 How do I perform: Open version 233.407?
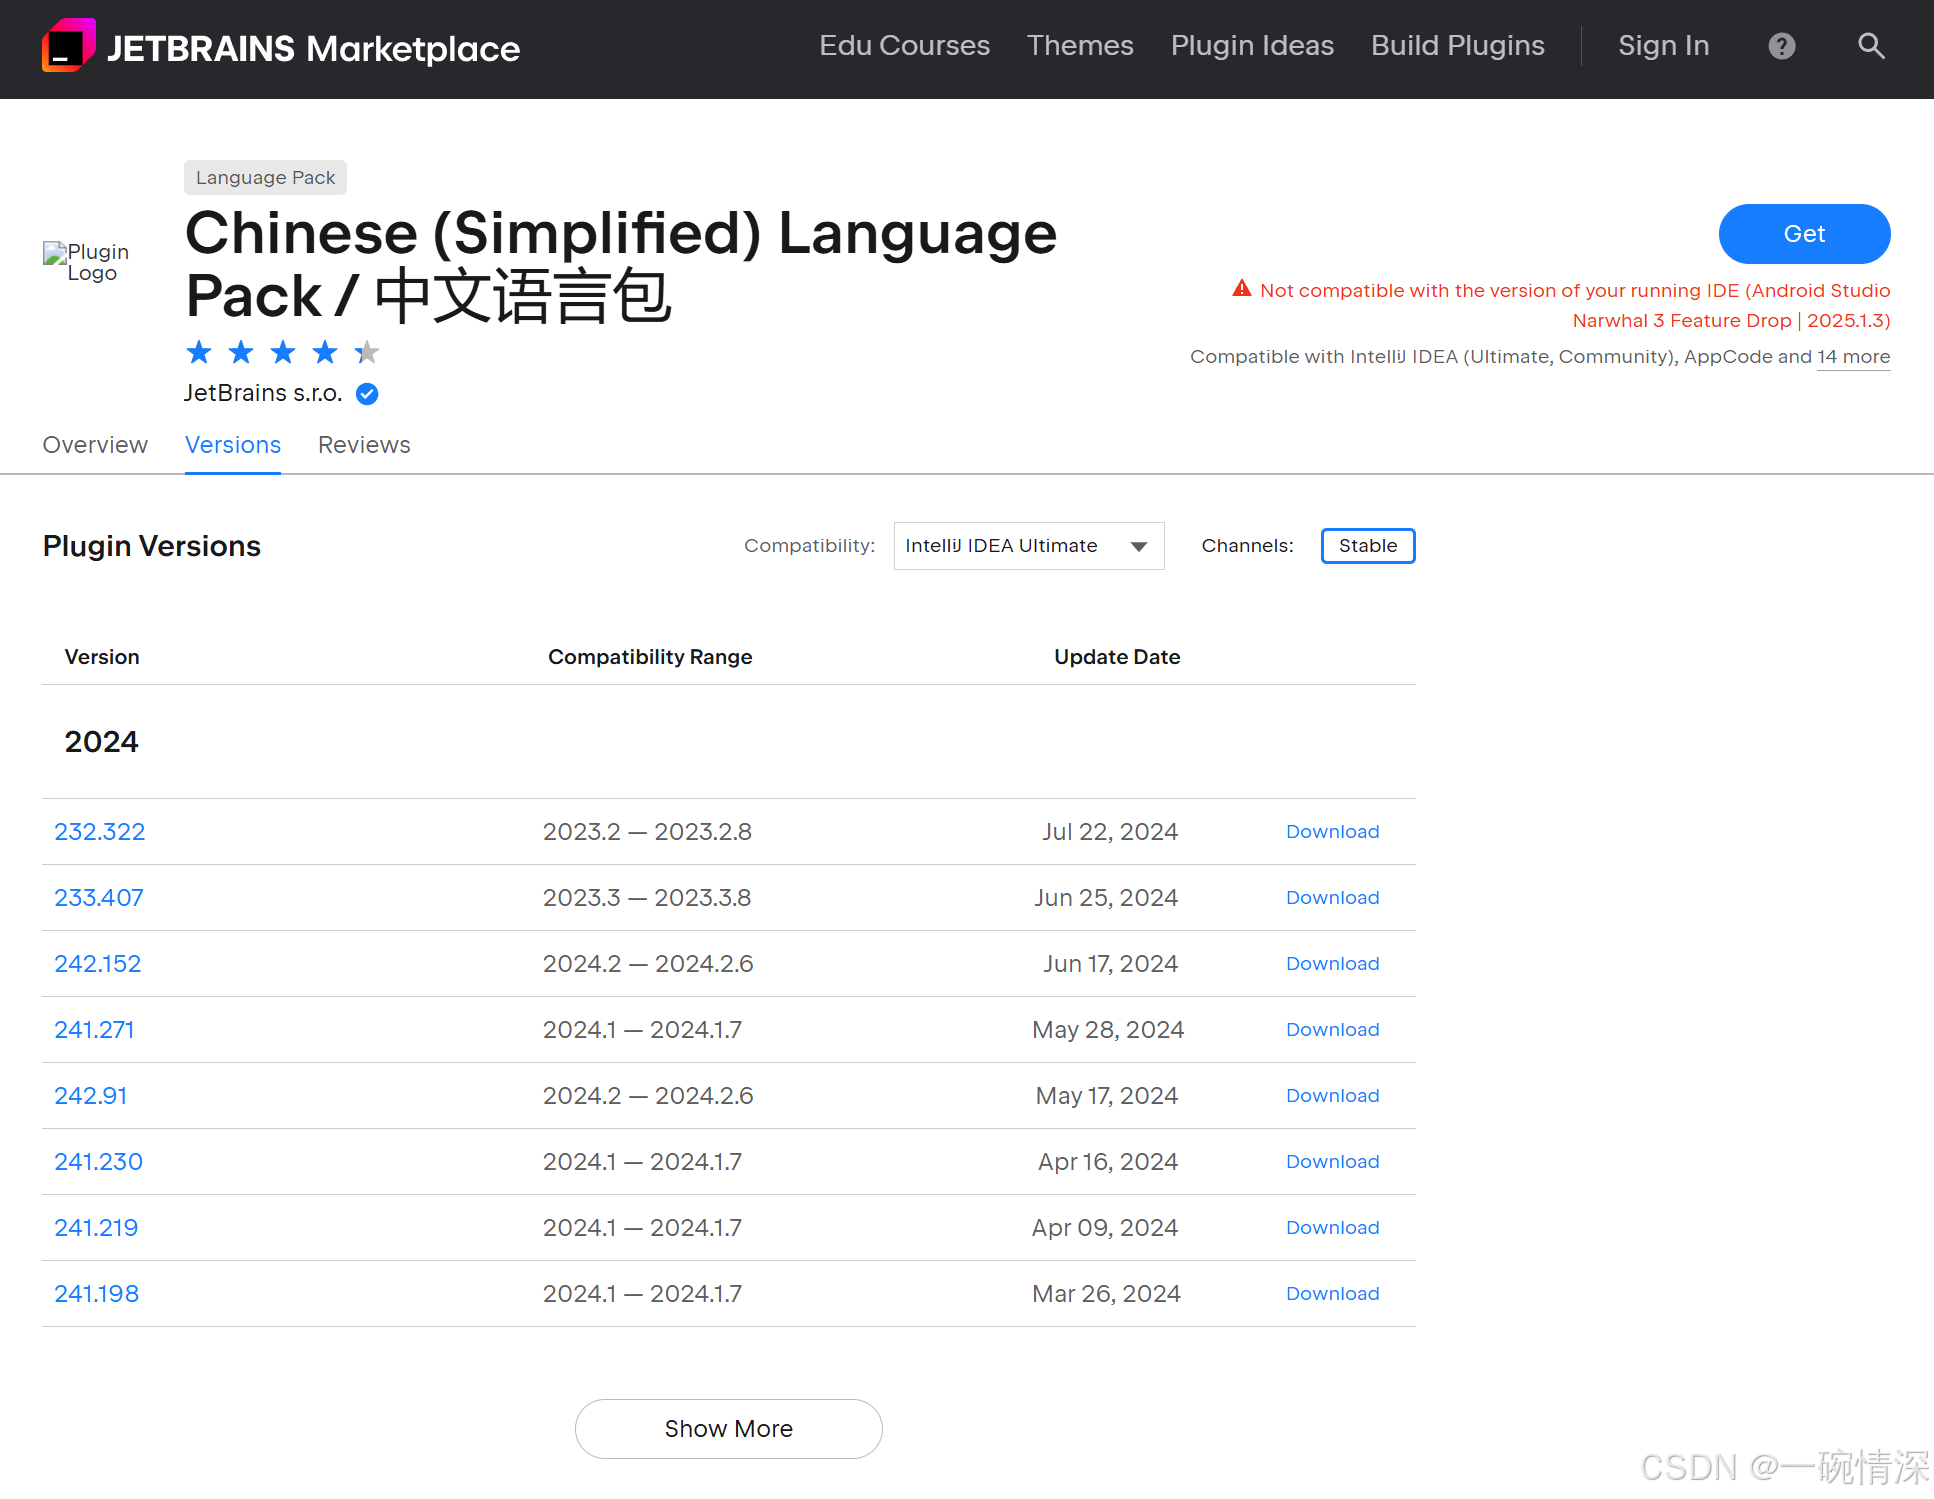98,898
